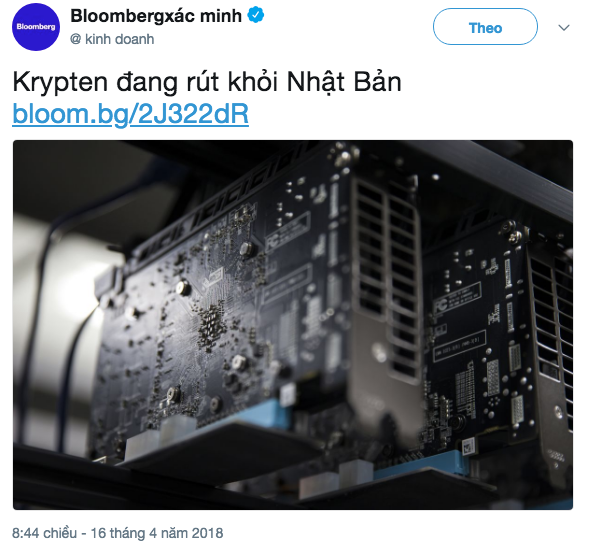
Task: Click the date 16 tháng 4 năm 2018
Action: (156, 533)
